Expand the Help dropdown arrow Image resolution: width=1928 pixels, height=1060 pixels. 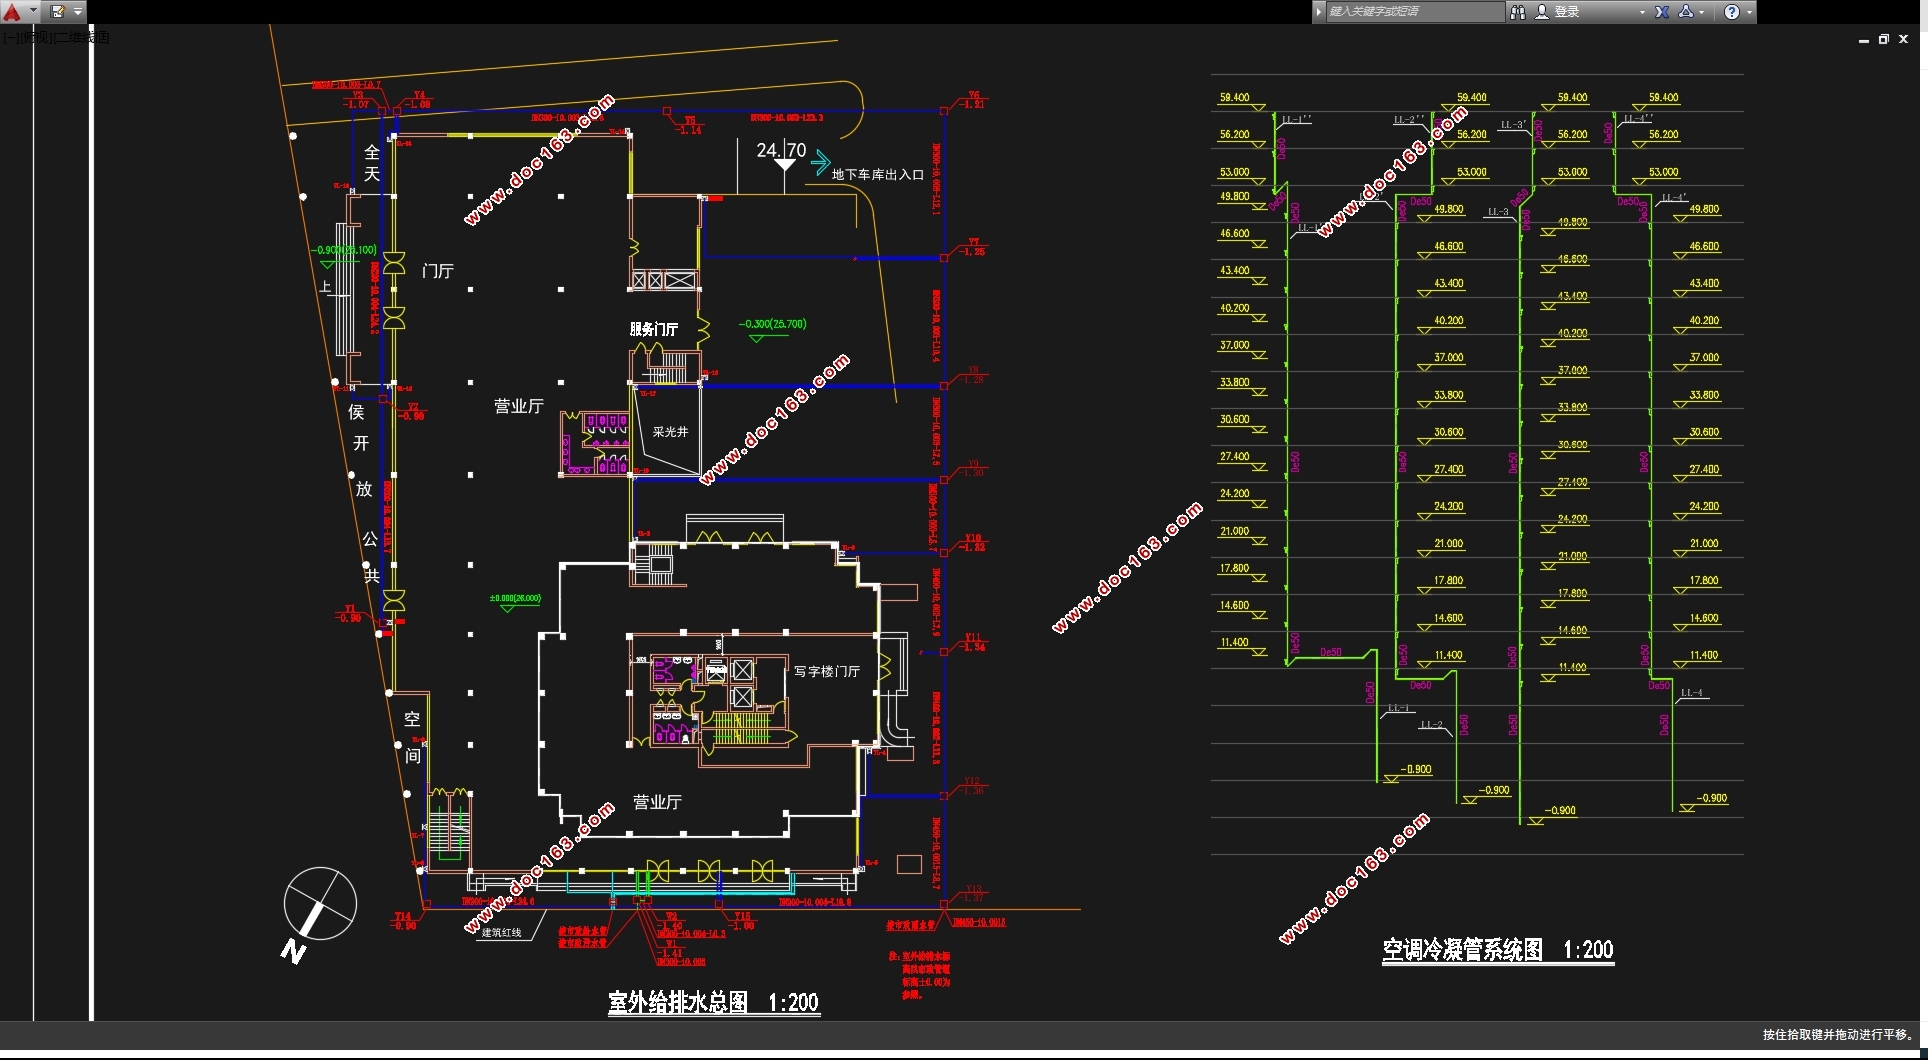pos(1749,12)
